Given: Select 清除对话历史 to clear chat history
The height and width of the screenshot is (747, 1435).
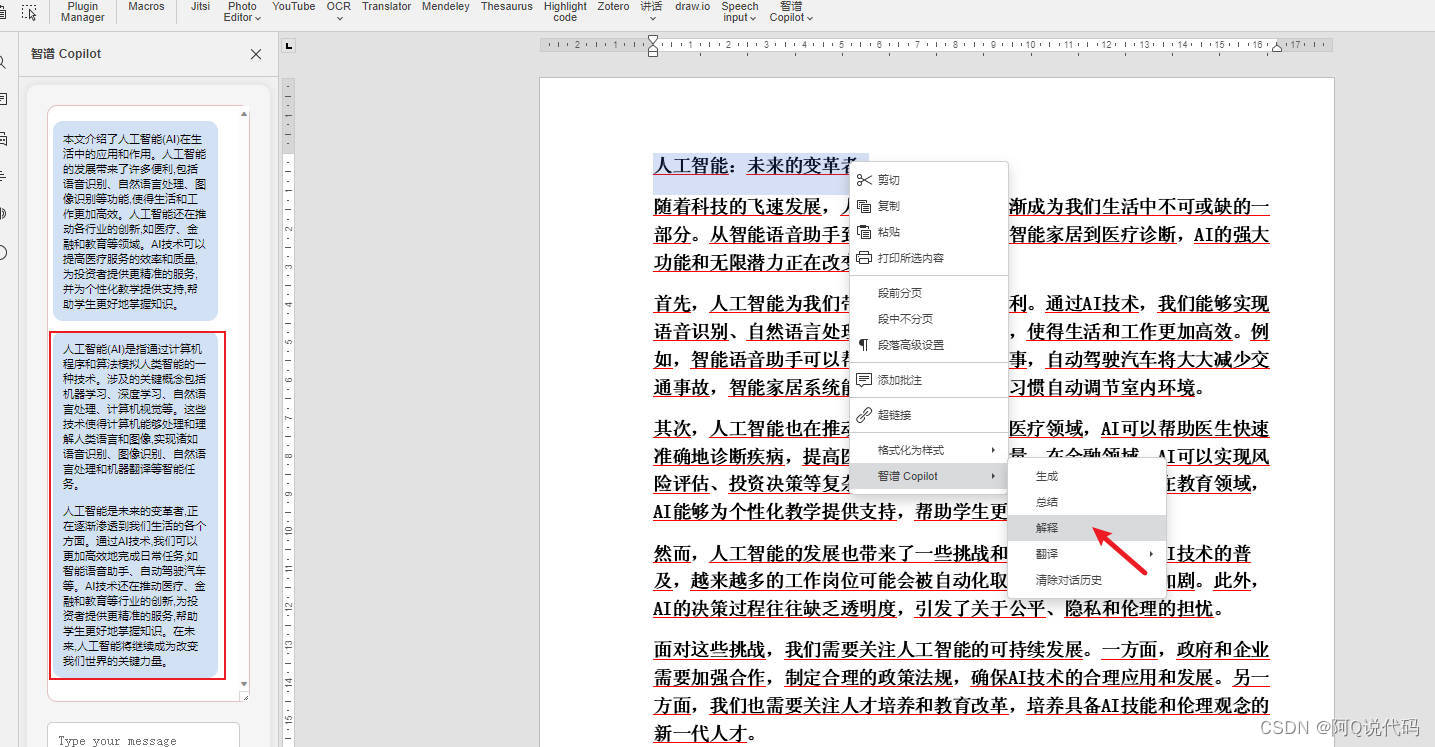Looking at the screenshot, I should point(1086,580).
